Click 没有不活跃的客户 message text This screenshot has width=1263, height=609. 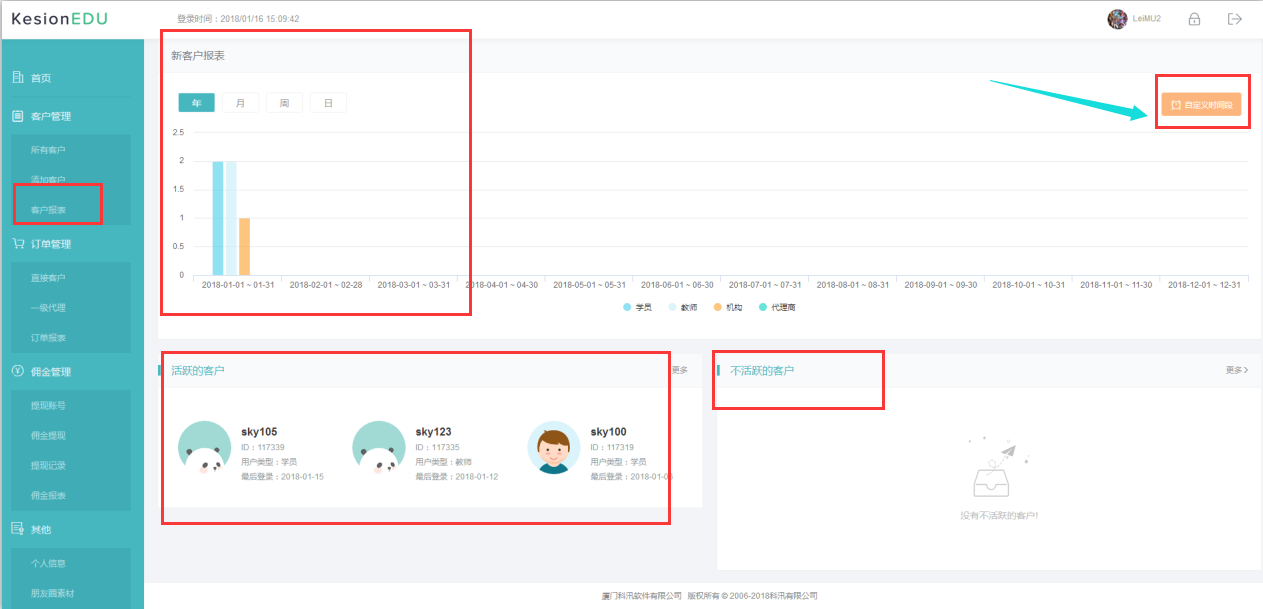(998, 516)
